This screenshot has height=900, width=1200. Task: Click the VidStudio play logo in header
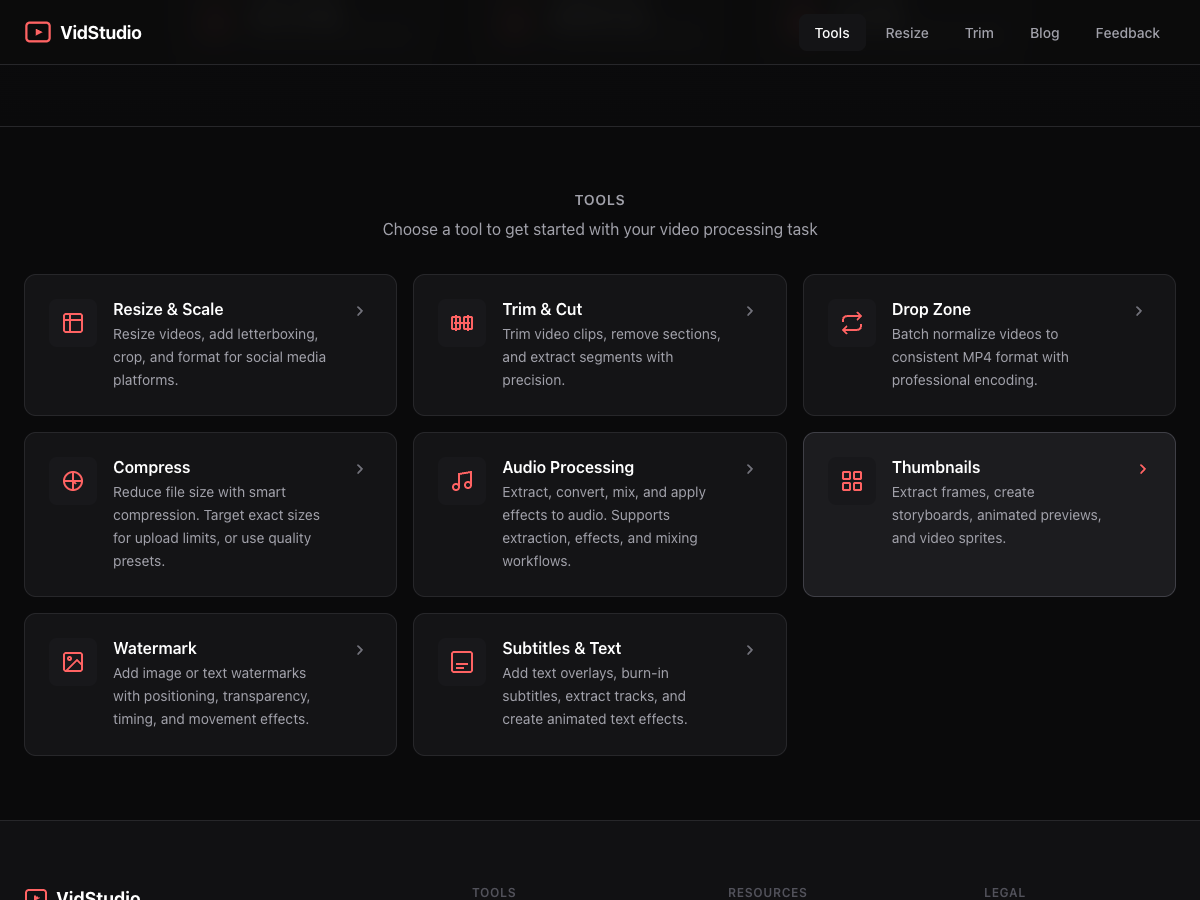coord(38,32)
